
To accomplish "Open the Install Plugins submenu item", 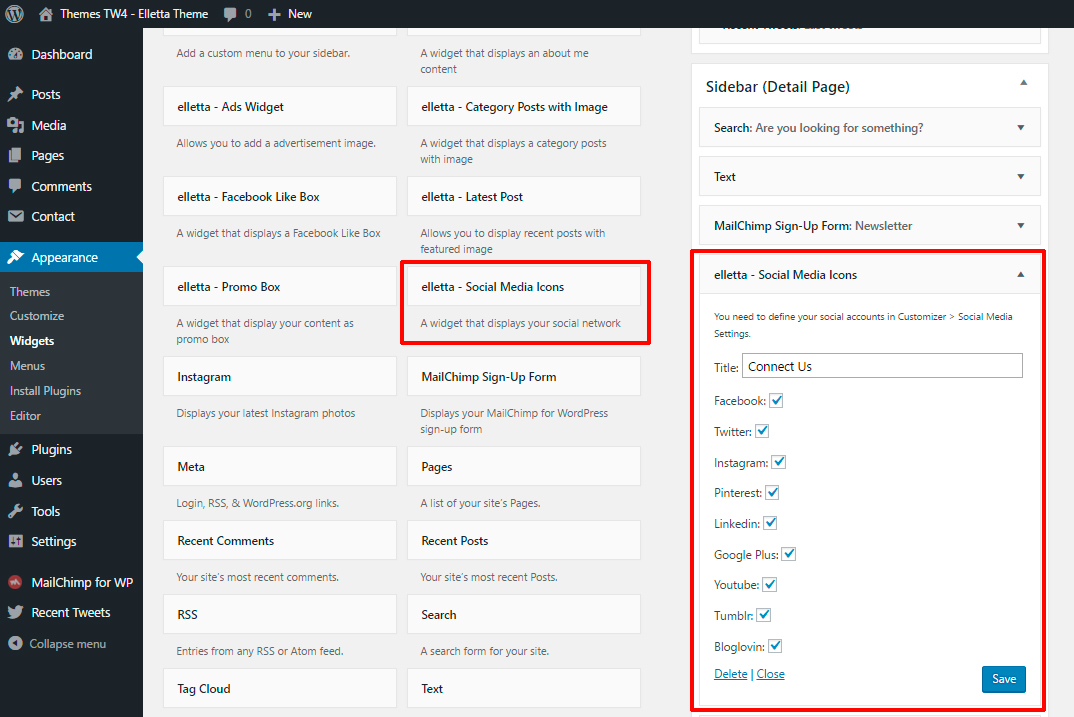I will [x=45, y=390].
